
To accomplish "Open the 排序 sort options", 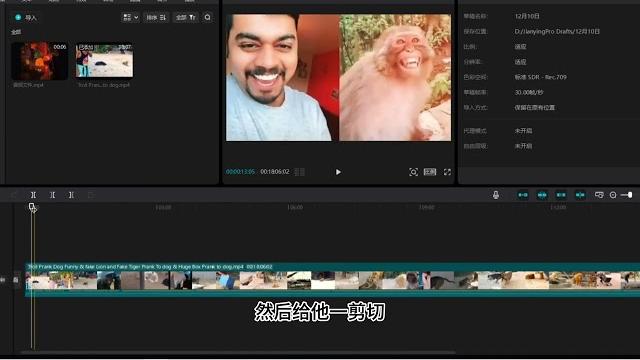I will (156, 17).
